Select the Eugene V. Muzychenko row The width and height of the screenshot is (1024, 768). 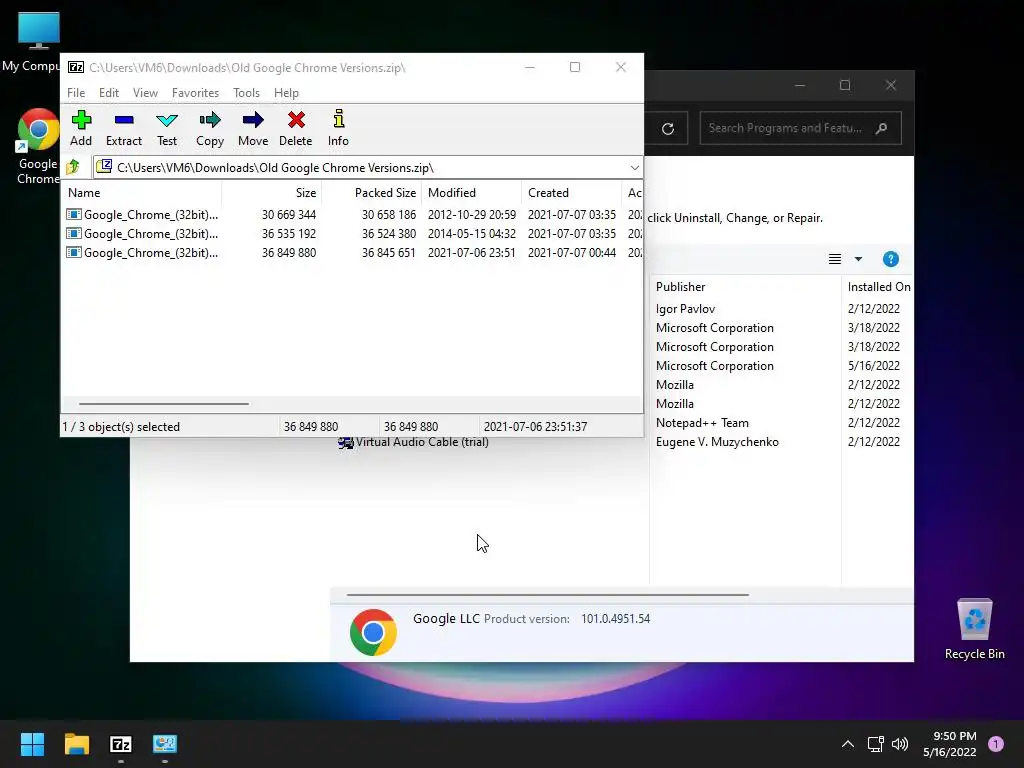717,441
